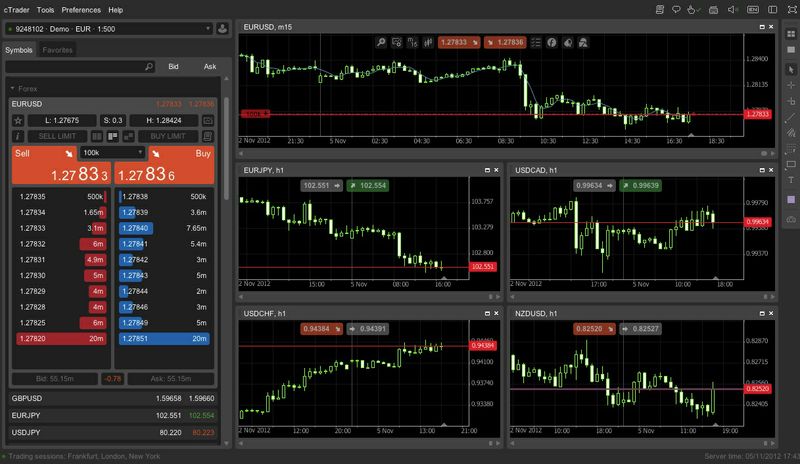This screenshot has width=800, height=464.
Task: Select the trend line drawing tool
Action: (x=791, y=117)
